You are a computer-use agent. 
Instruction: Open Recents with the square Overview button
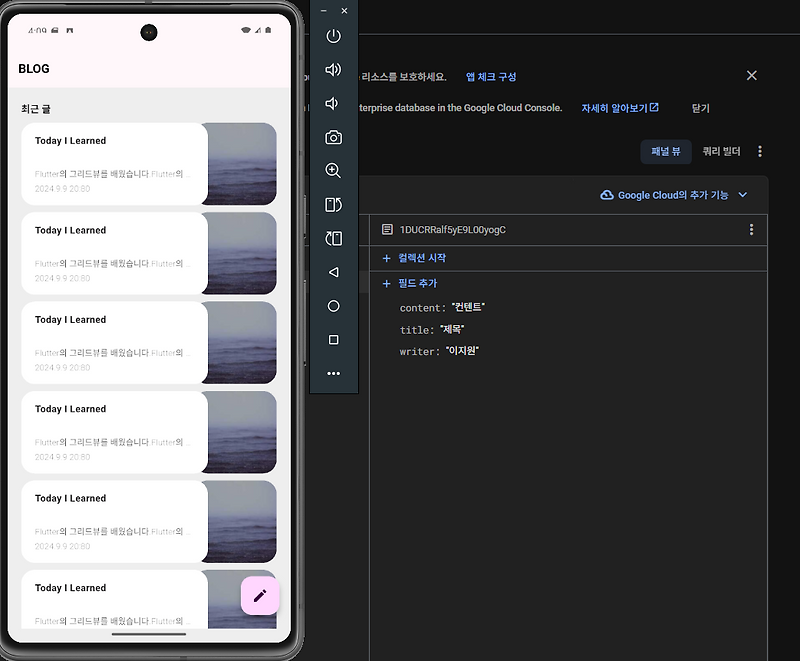[x=333, y=339]
